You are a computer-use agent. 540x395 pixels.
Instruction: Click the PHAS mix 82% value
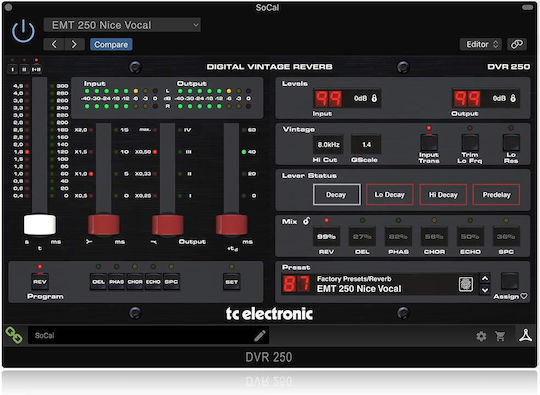tap(398, 236)
